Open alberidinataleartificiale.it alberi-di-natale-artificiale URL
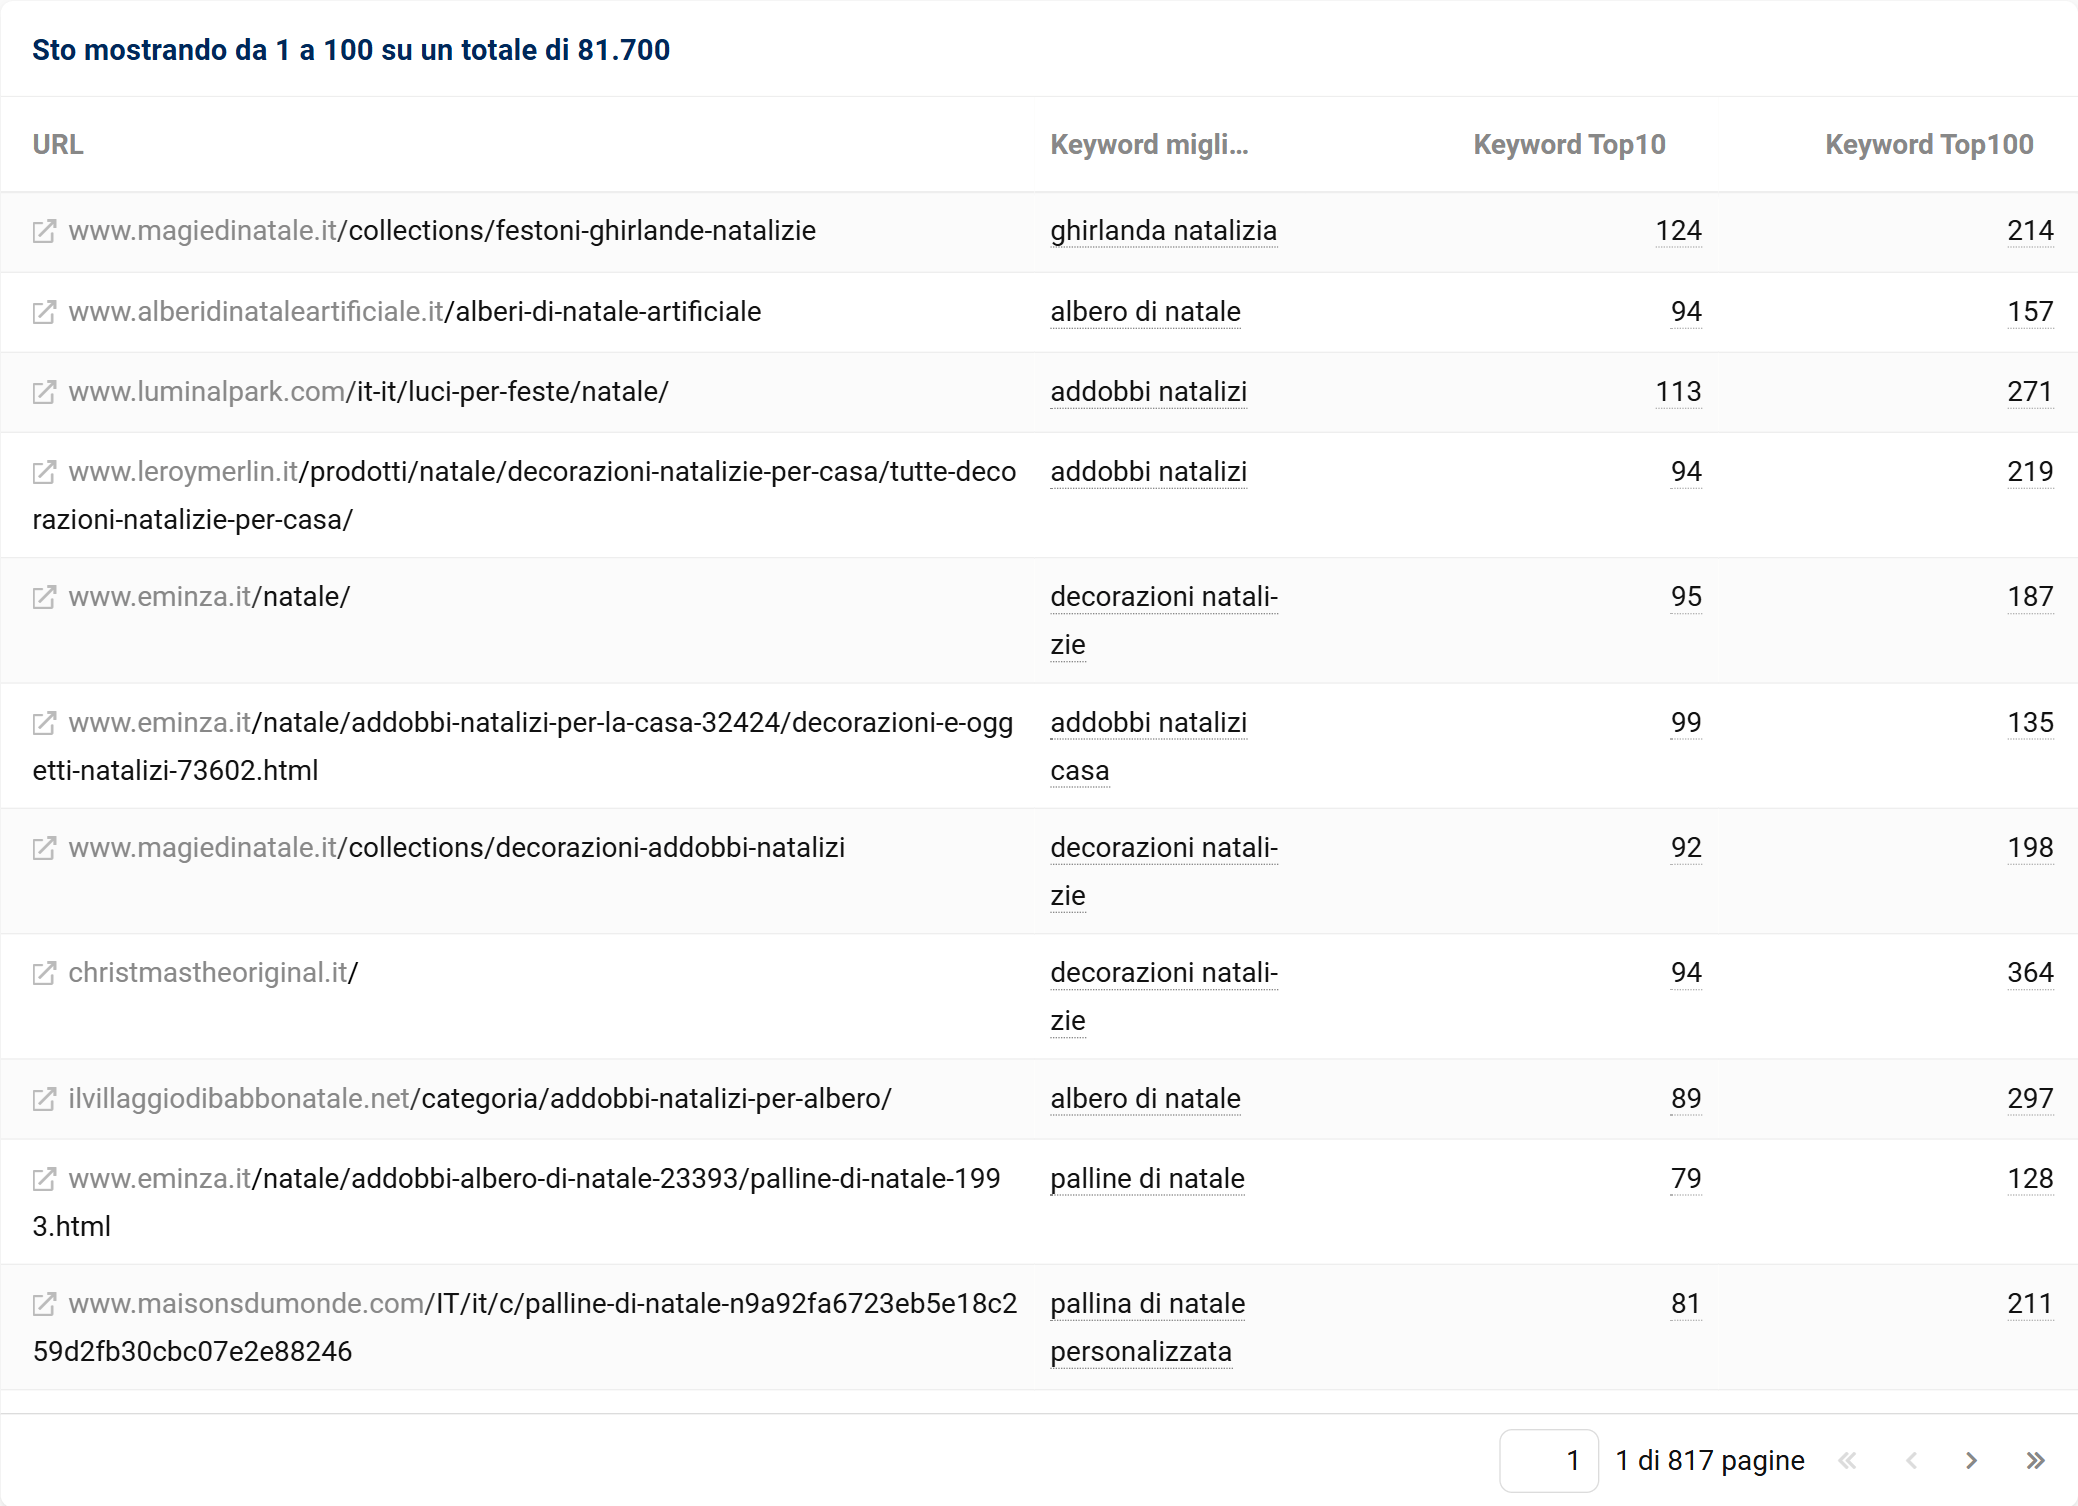 [415, 312]
